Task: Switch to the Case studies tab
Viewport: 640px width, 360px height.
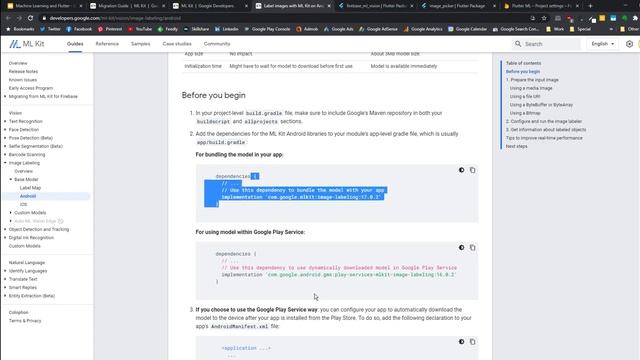Action: [x=177, y=44]
